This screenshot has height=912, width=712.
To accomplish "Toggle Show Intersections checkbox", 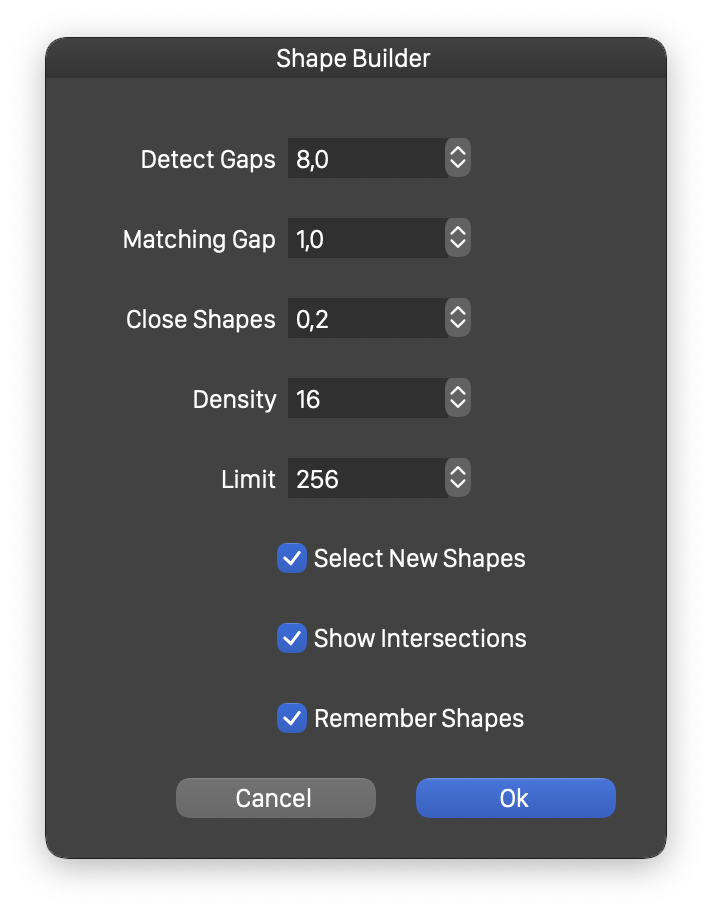I will (291, 638).
